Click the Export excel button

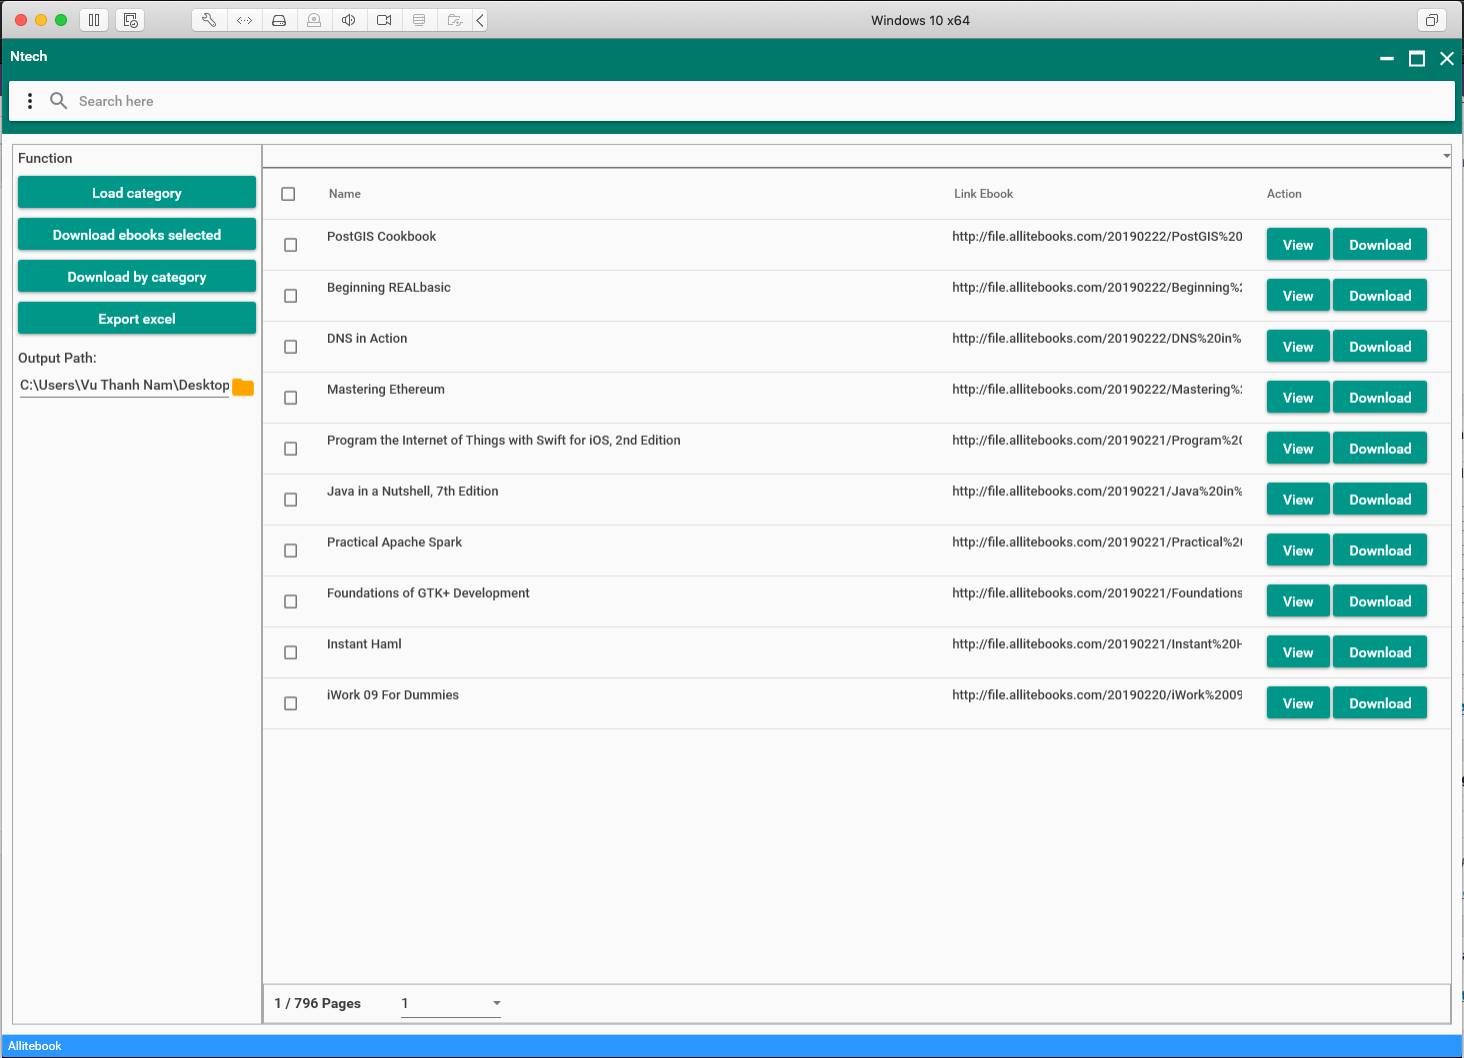pos(137,319)
